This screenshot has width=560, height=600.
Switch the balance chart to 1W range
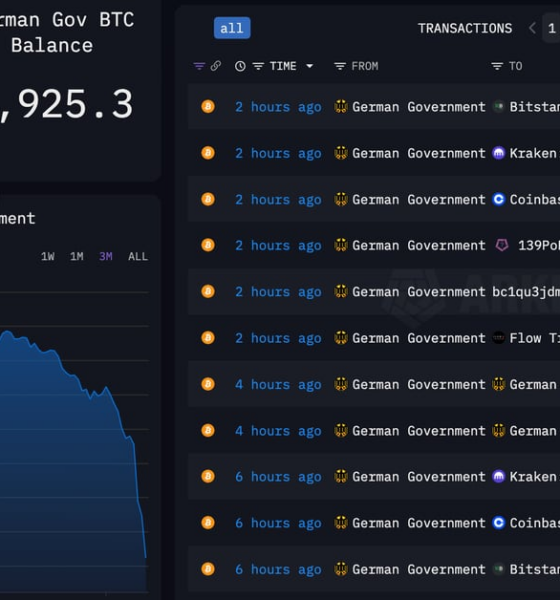click(x=48, y=256)
